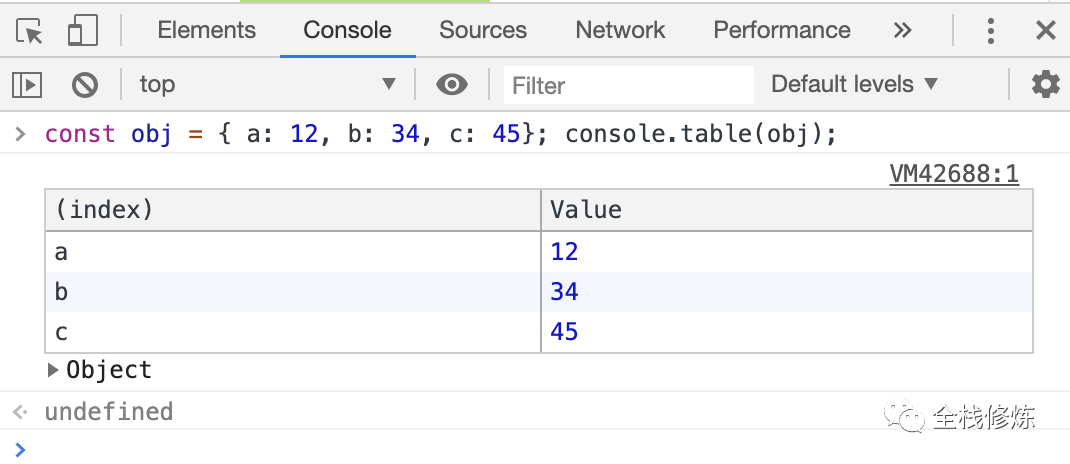Sort the table by Value column header

coord(786,210)
